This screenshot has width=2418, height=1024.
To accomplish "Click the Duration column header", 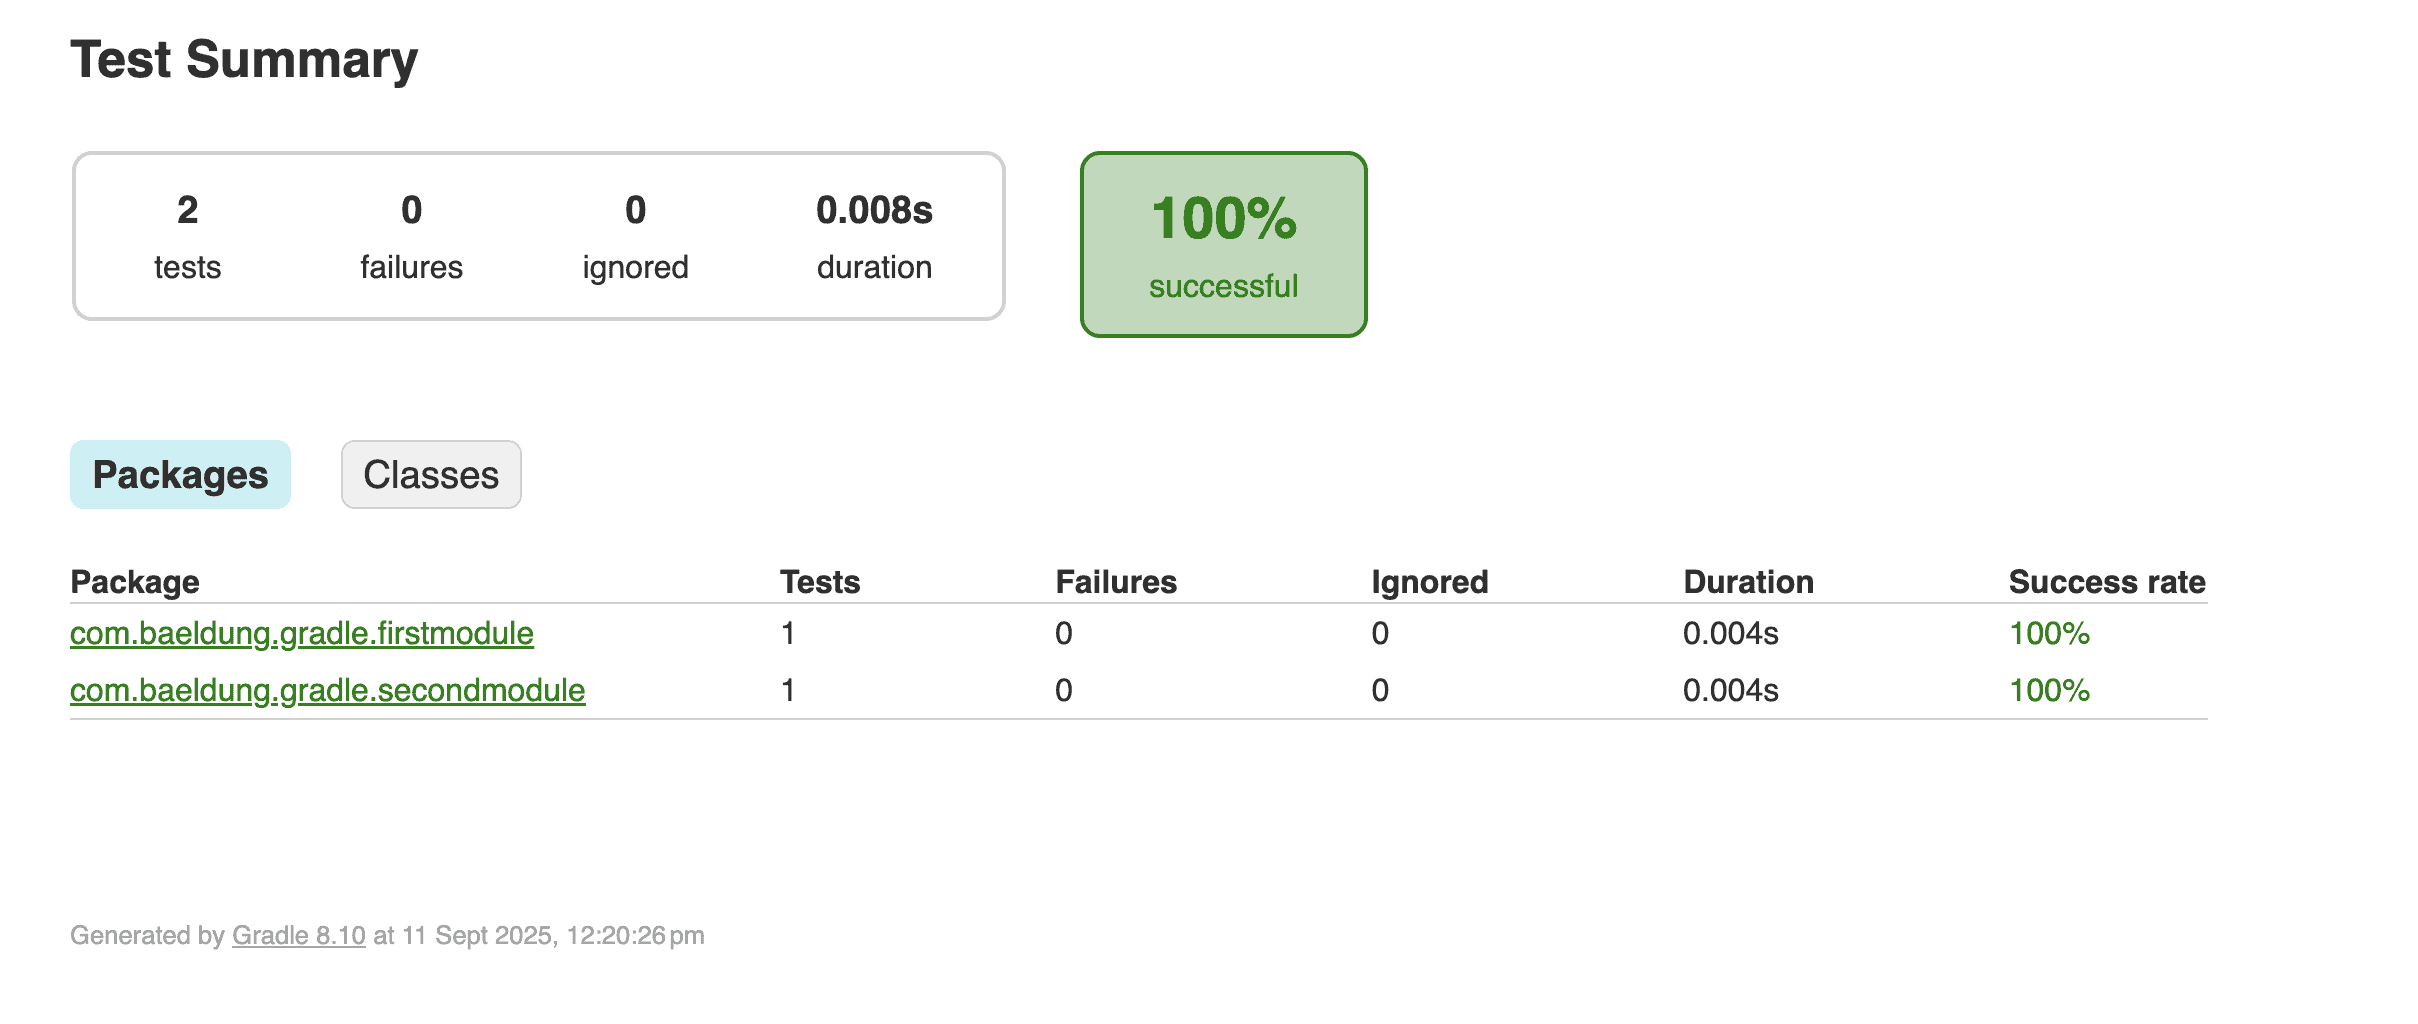I will pyautogui.click(x=1748, y=581).
